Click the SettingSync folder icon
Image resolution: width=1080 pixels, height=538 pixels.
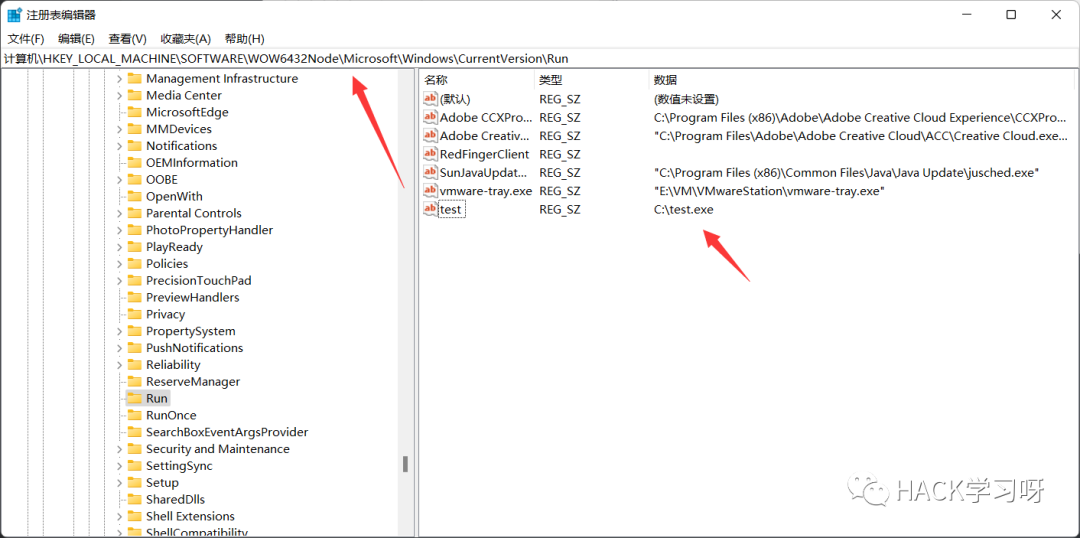click(x=134, y=466)
